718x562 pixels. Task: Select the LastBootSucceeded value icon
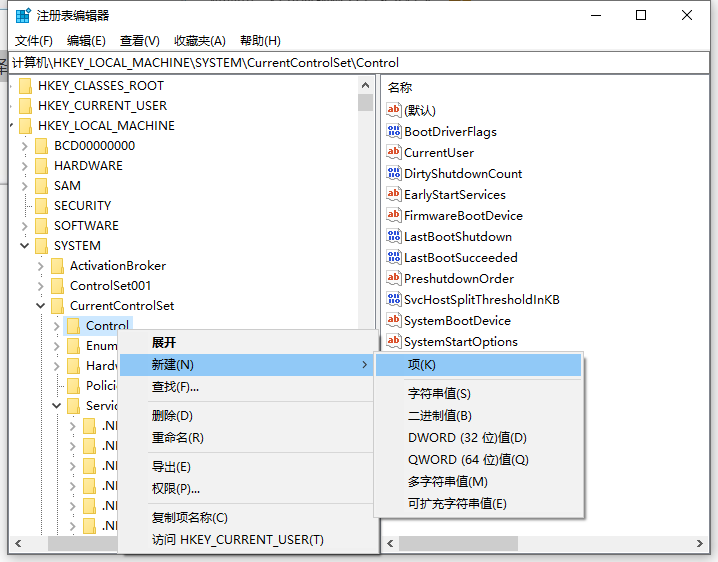[394, 257]
